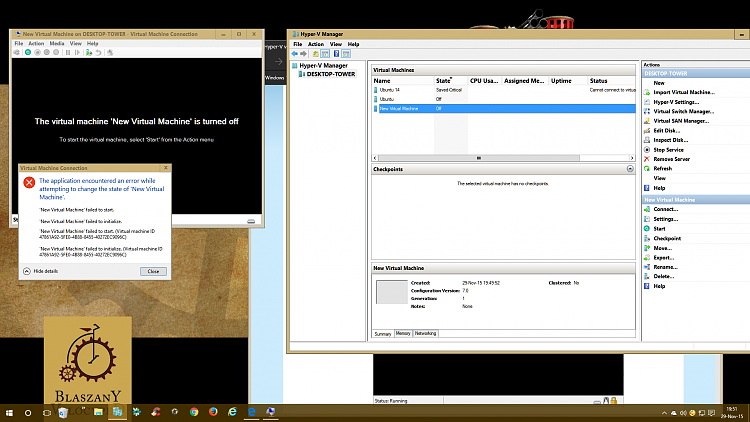Click the Turn Off icon in VM Connection toolbar
Image resolution: width=750 pixels, height=422 pixels.
(37, 53)
